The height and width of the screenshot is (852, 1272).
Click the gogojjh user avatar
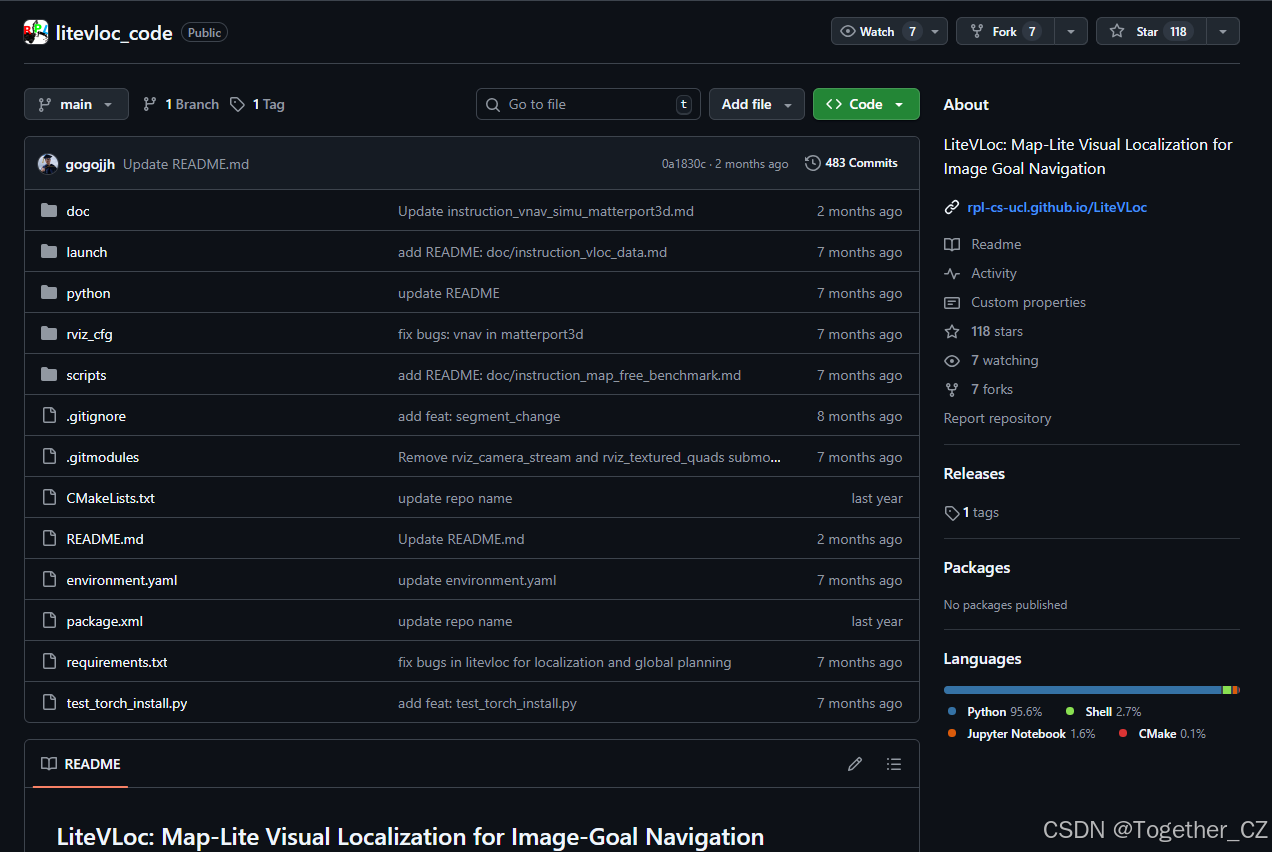point(48,164)
